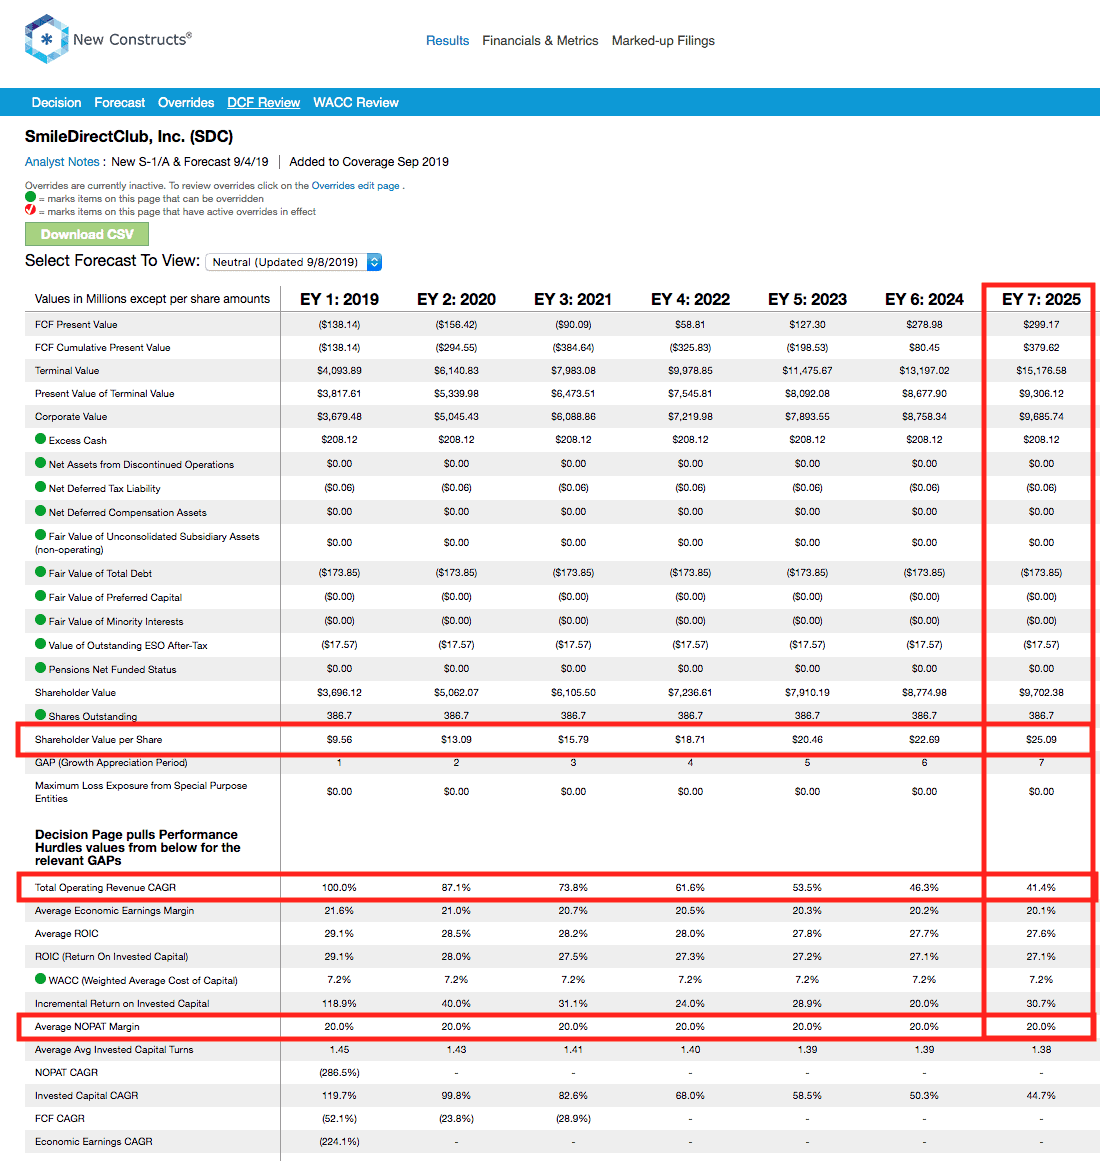Click green dot next to Net Deferred Tax Liability

41,486
